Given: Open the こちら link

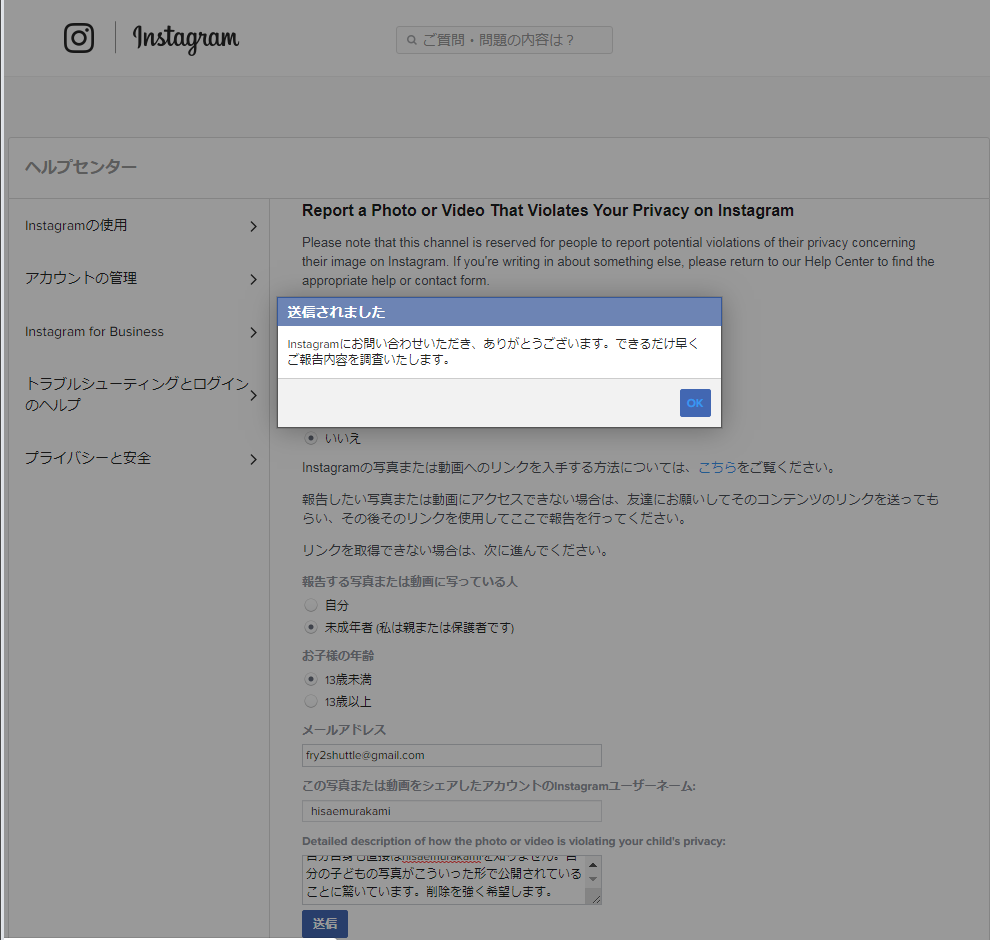Looking at the screenshot, I should (x=717, y=468).
